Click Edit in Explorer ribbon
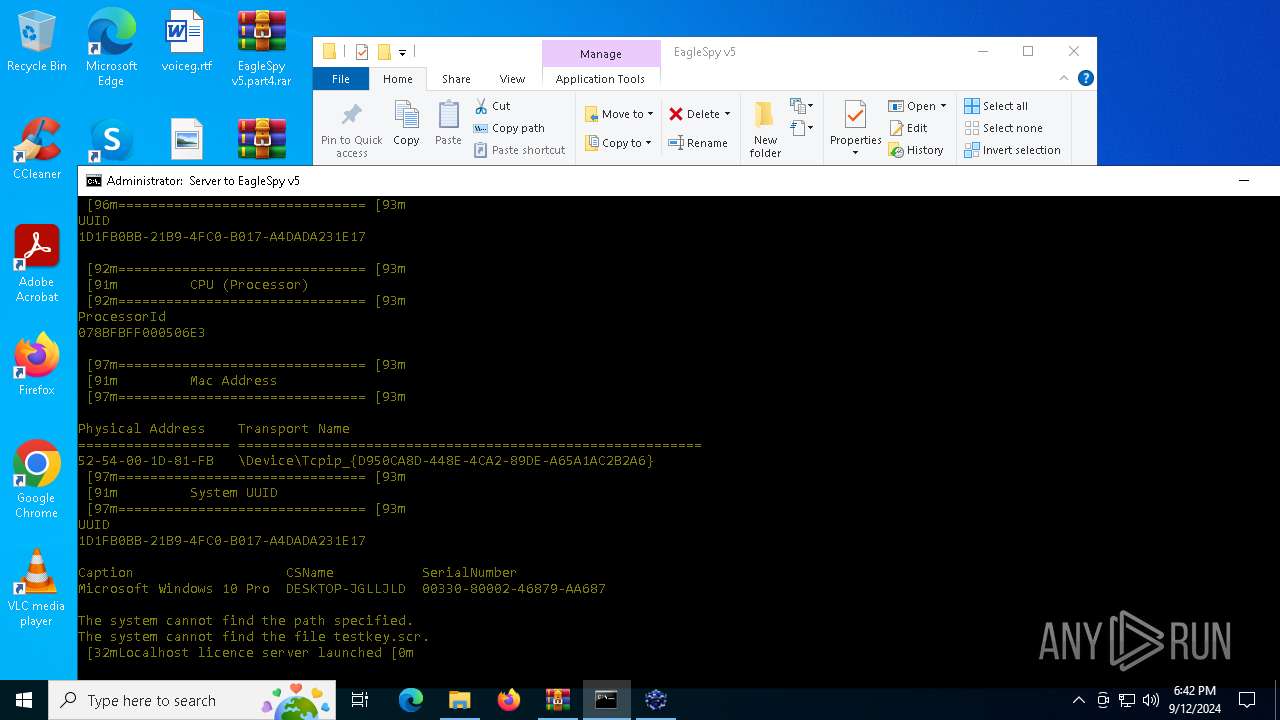The width and height of the screenshot is (1280, 720). (x=908, y=128)
